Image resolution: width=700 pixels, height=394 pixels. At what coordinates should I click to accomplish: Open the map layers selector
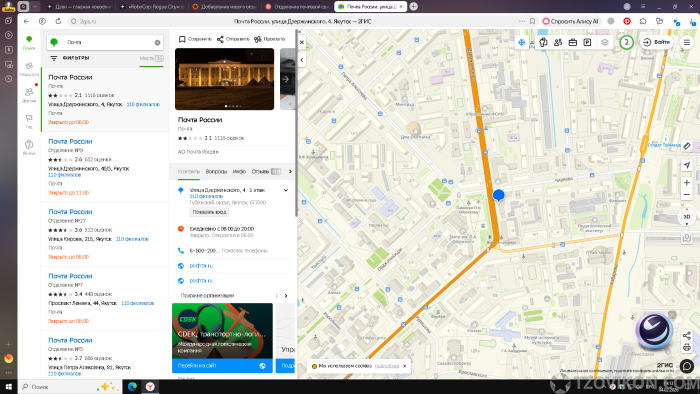[604, 42]
